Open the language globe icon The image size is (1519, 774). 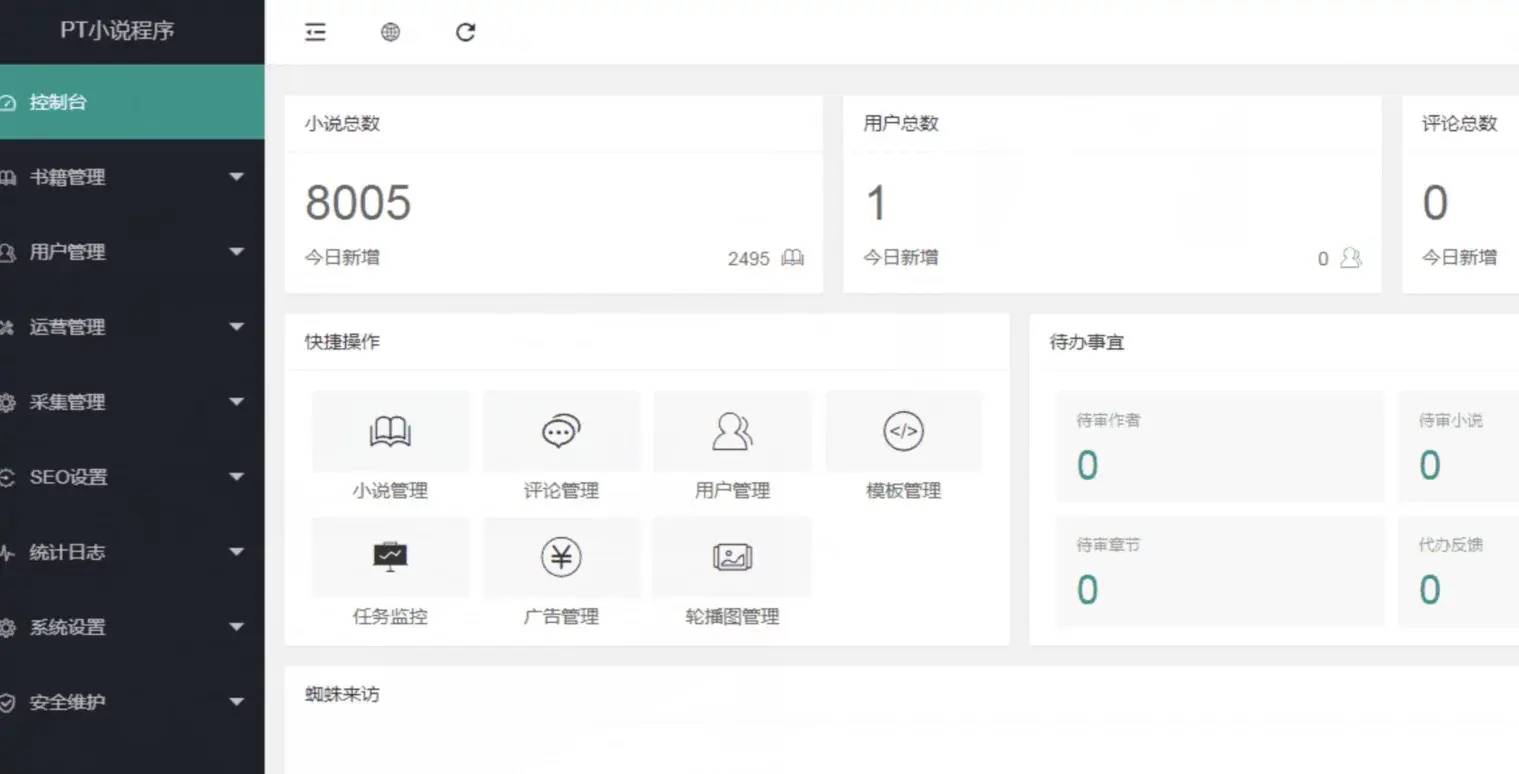[x=390, y=32]
